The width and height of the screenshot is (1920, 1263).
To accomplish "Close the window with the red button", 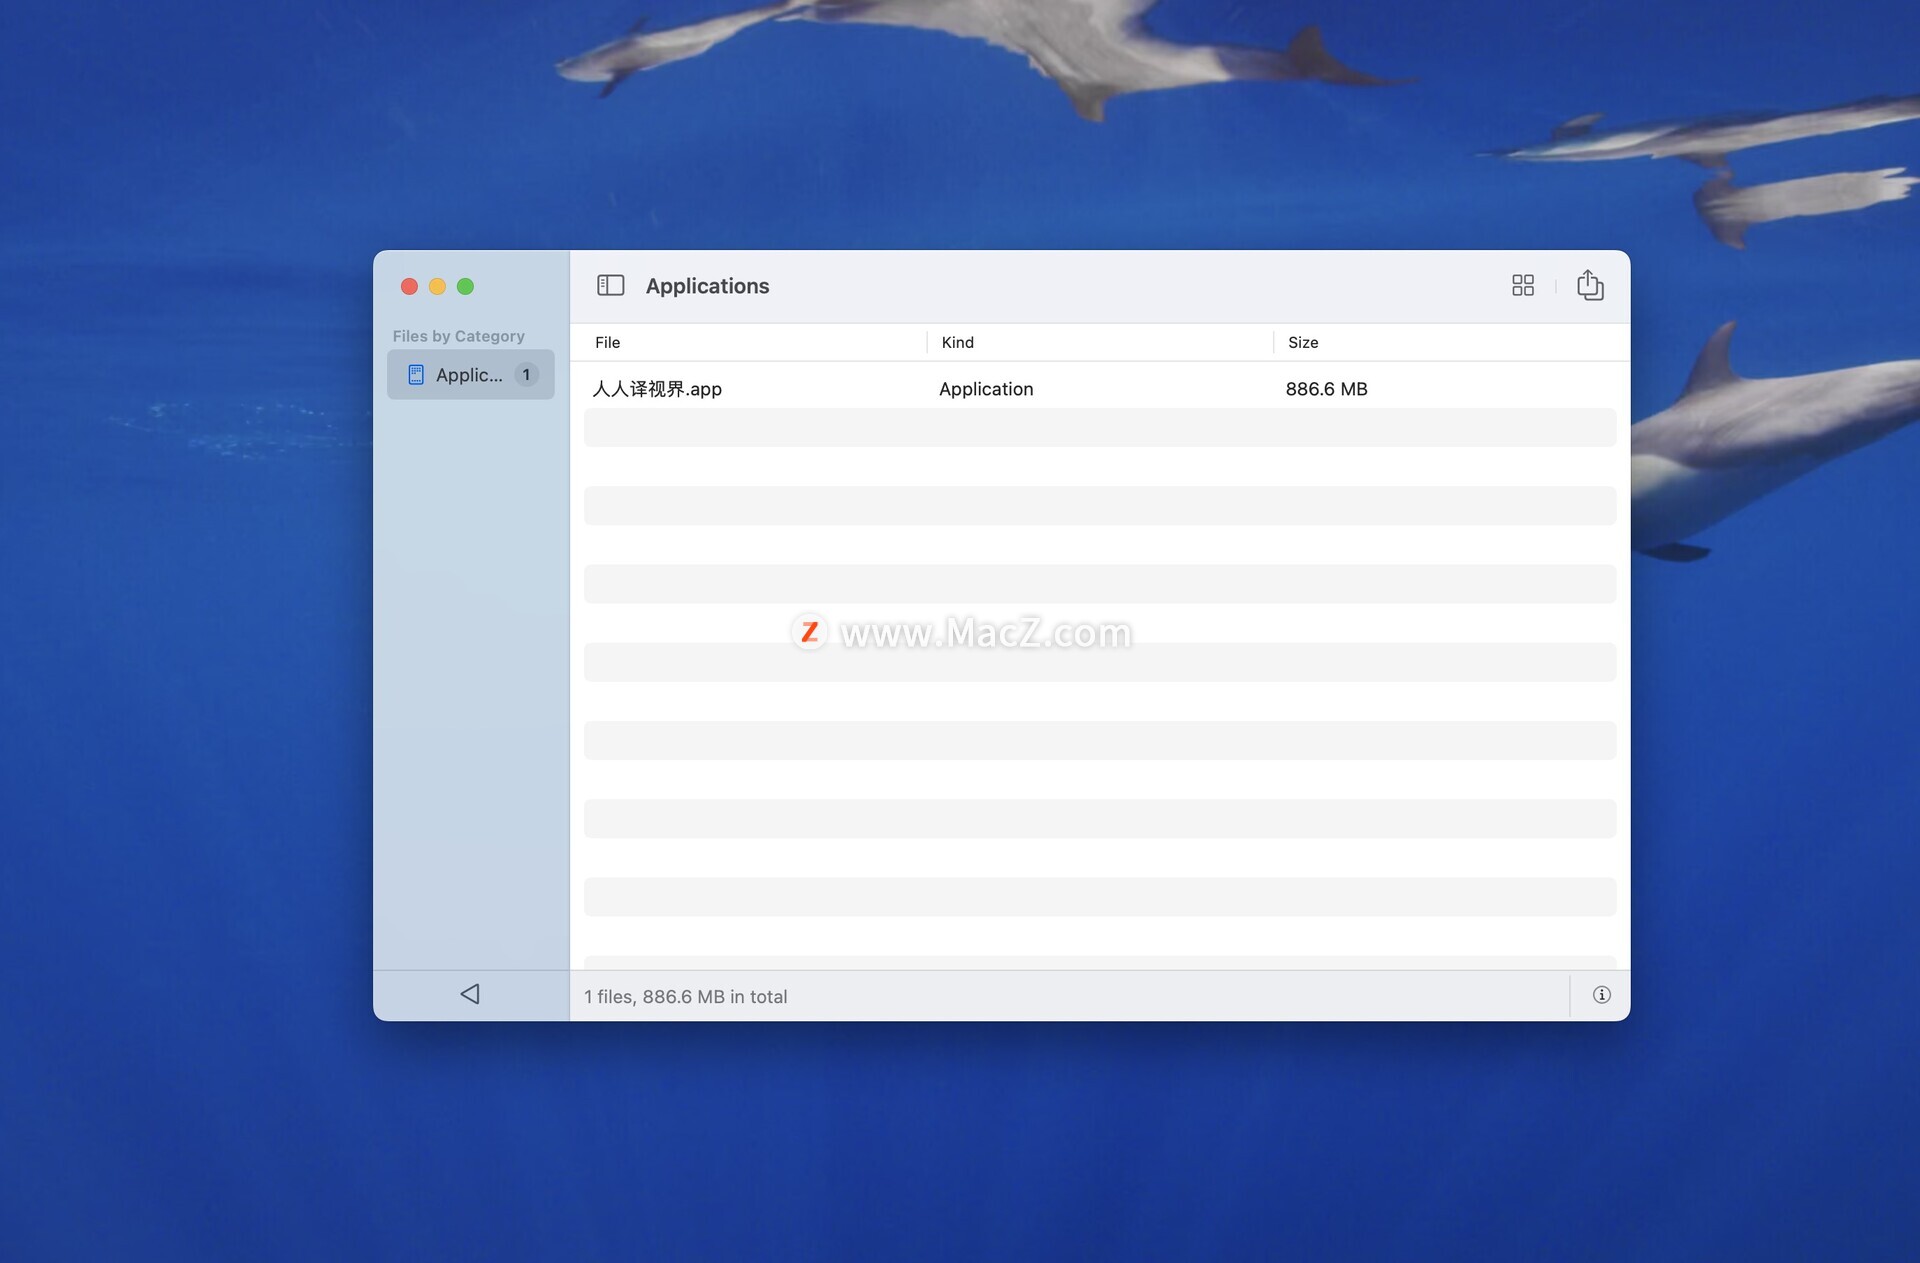I will pos(409,286).
